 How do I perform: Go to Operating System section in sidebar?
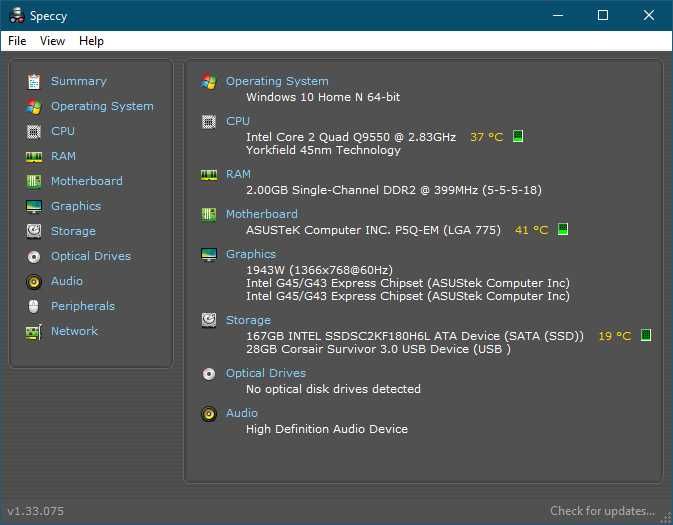pyautogui.click(x=102, y=106)
